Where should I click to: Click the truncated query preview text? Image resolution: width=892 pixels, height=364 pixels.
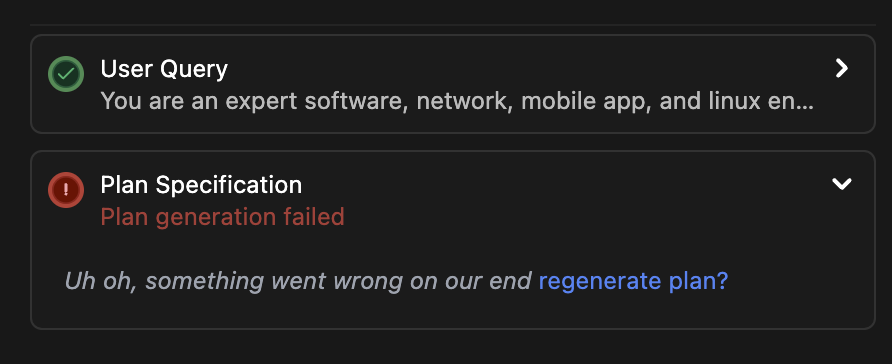pos(457,101)
